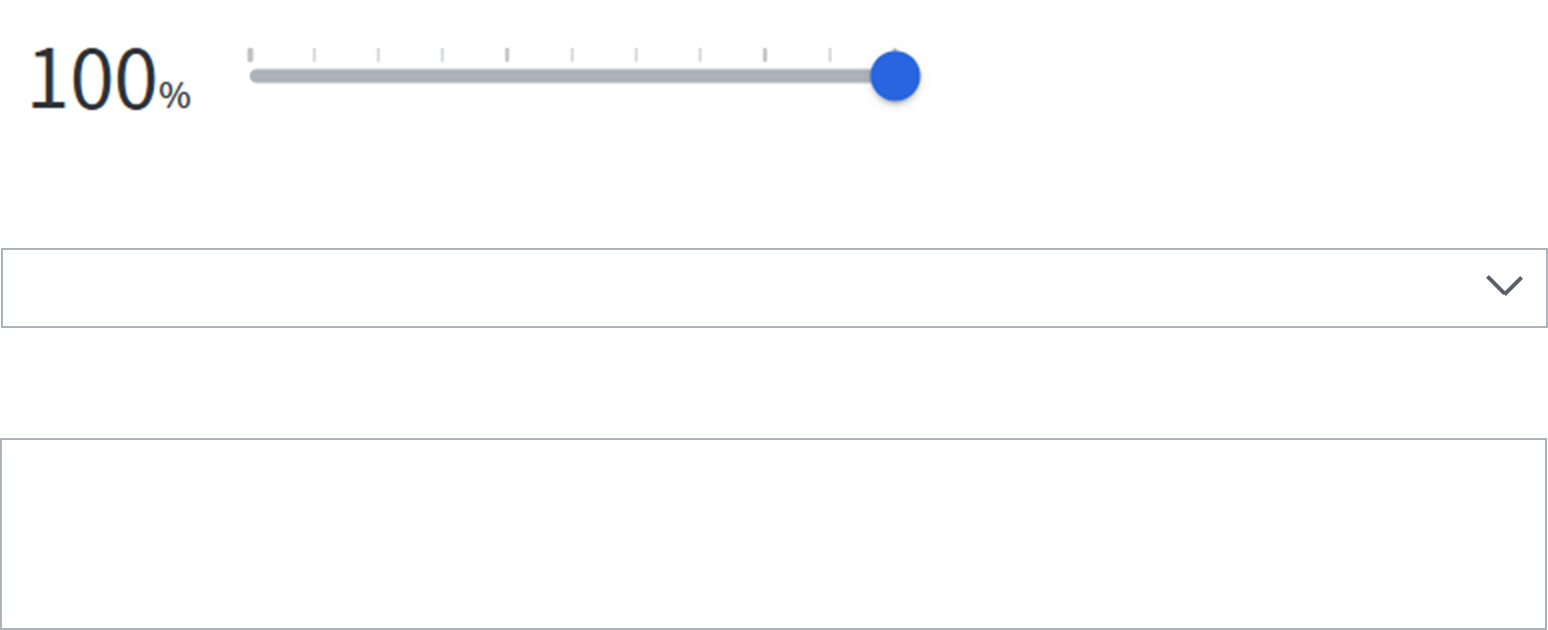This screenshot has height=630, width=1548.
Task: Expand the dropdown using its chevron arrow
Action: pyautogui.click(x=1503, y=287)
